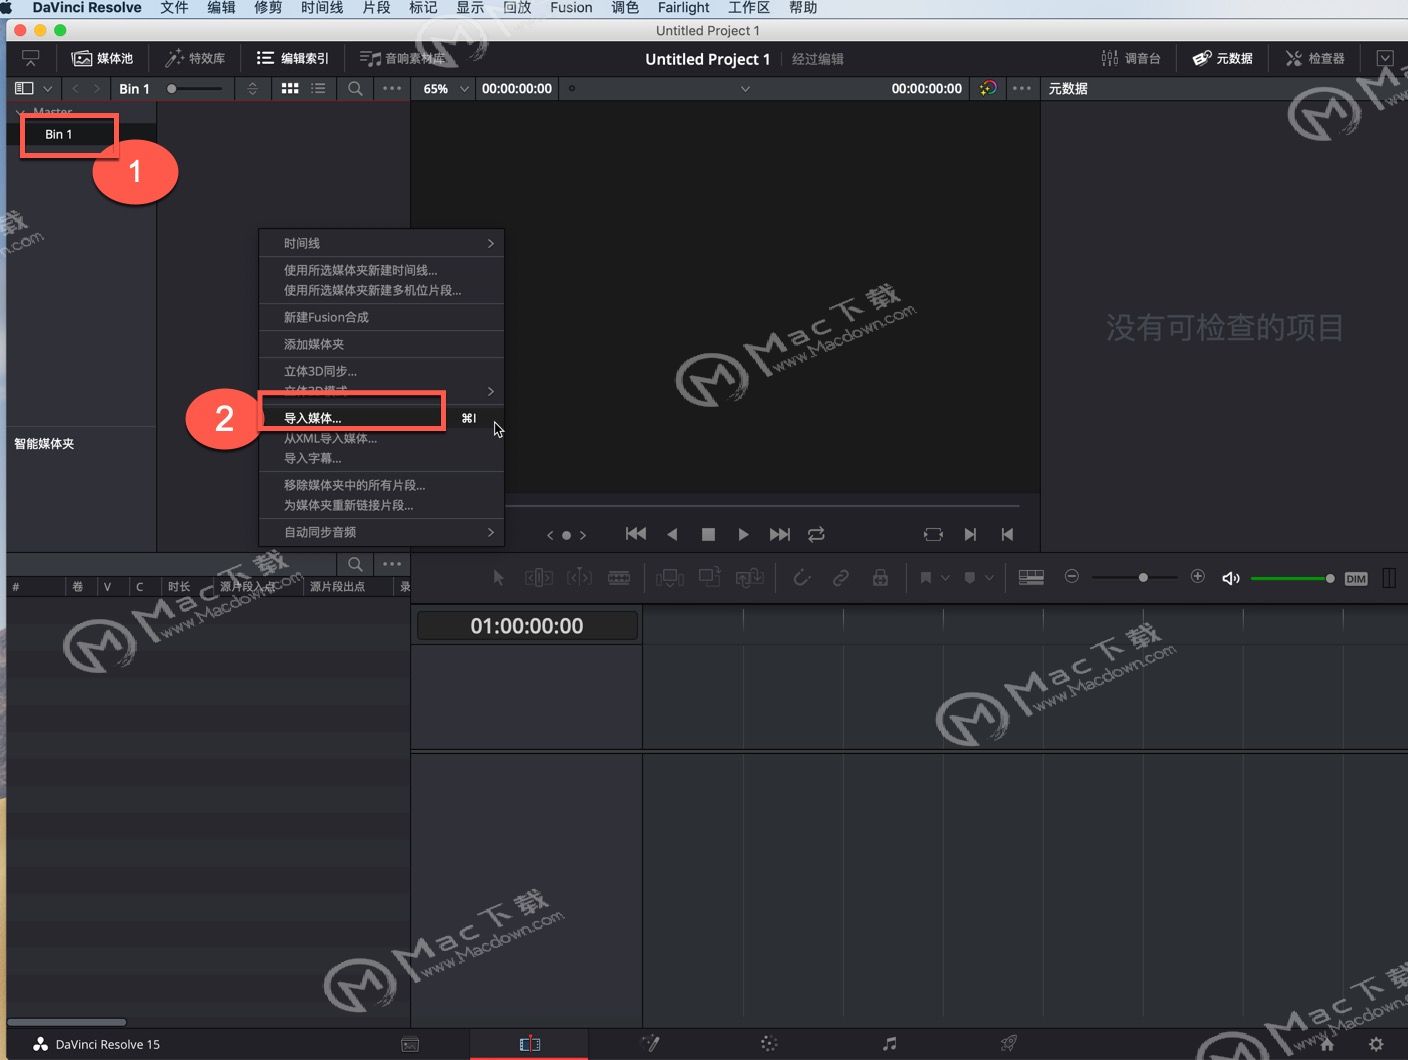Jump to first frame in viewer
Viewport: 1408px width, 1060px height.
click(635, 534)
